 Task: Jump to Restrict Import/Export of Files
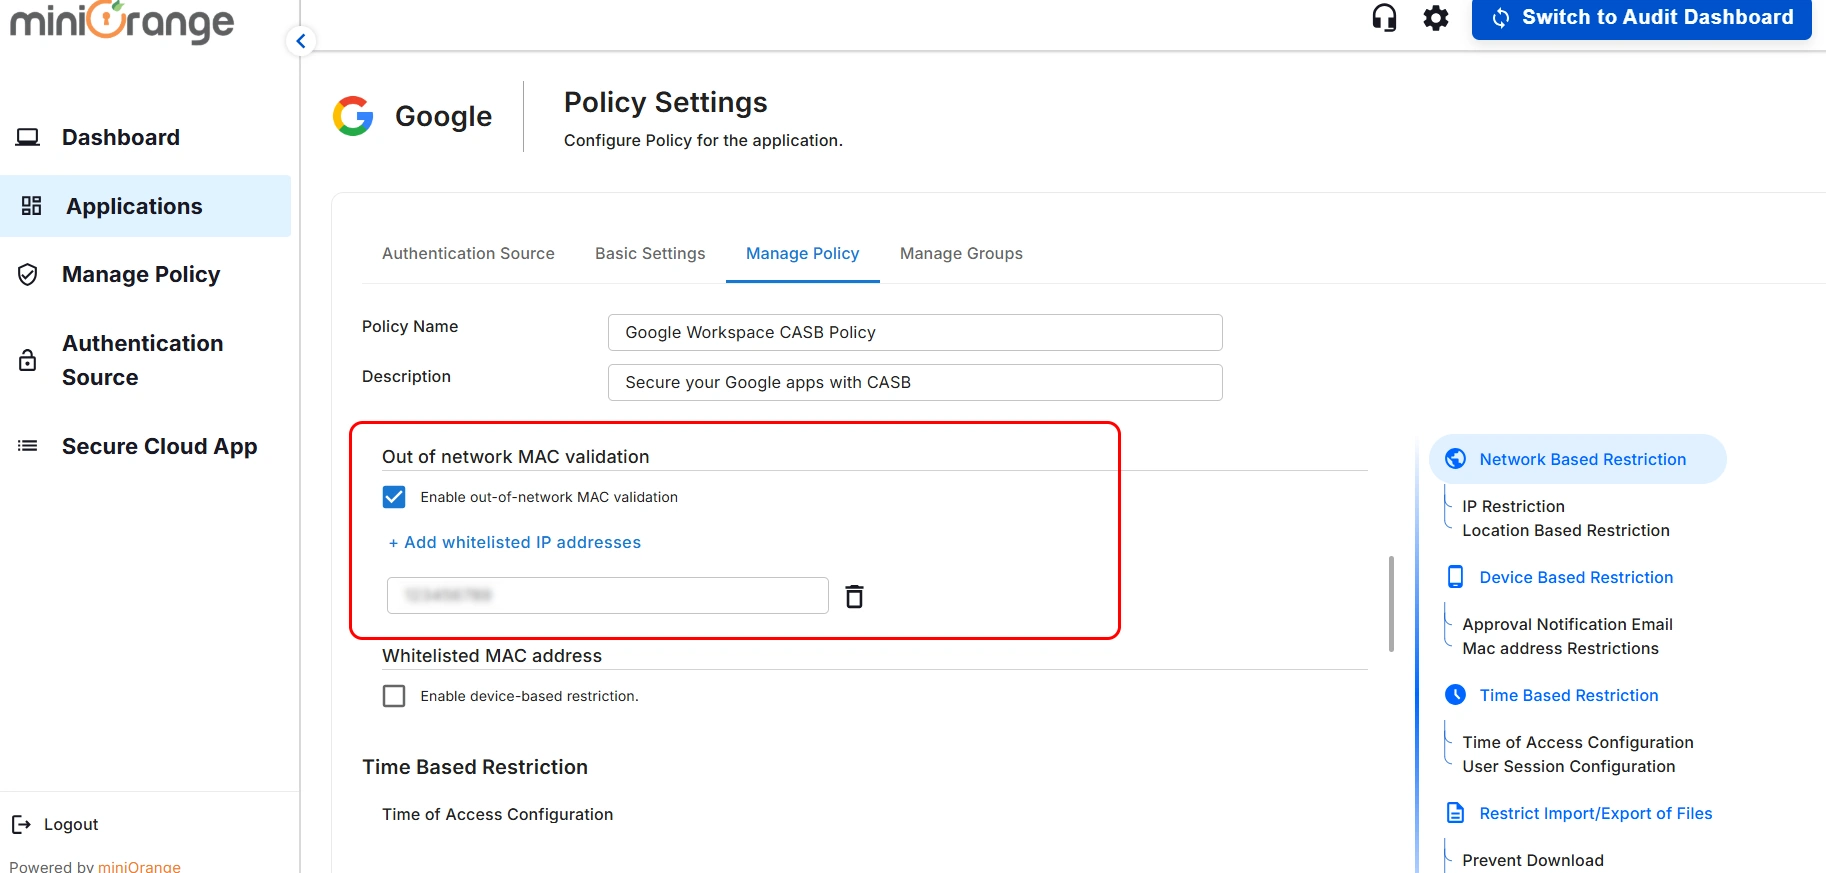[x=1596, y=813]
